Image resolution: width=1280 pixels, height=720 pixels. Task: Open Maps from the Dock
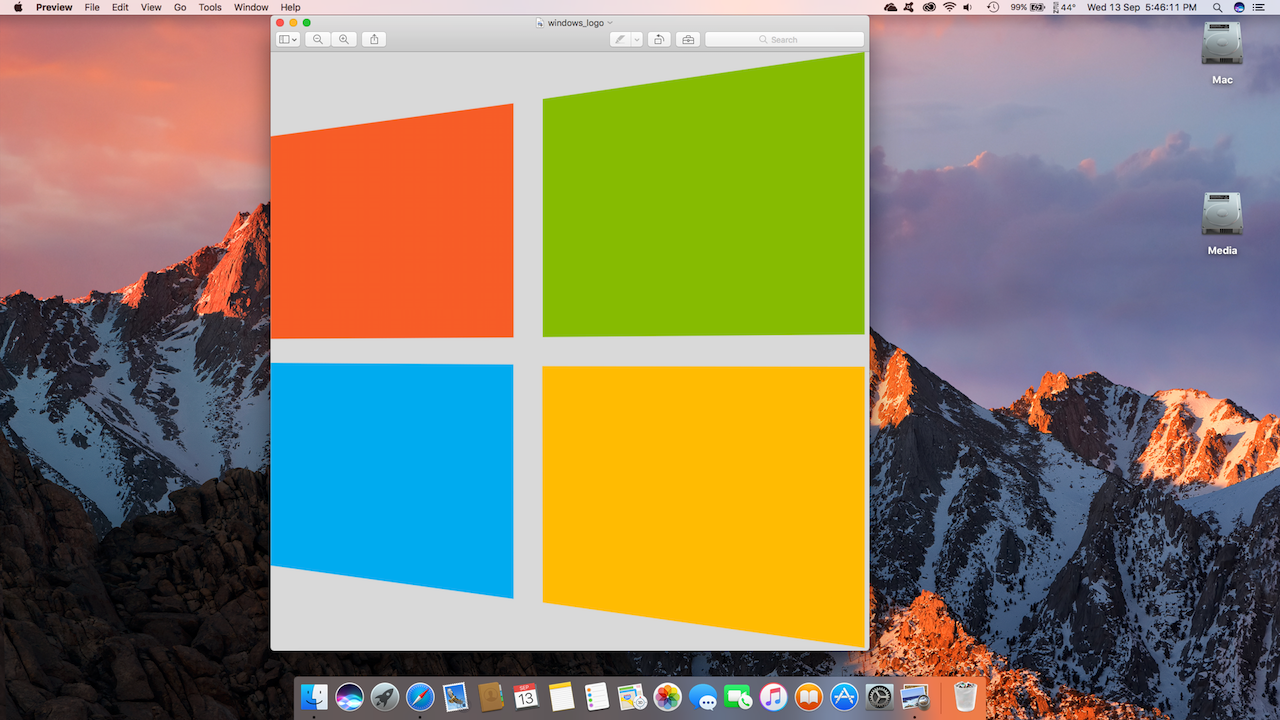[x=632, y=696]
